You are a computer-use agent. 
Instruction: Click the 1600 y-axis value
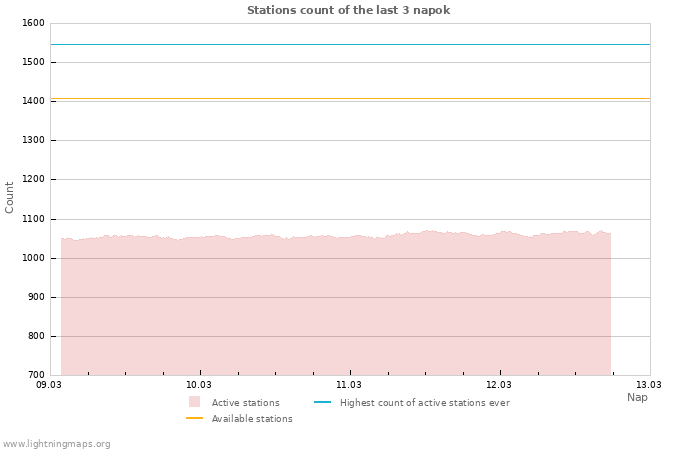33,23
